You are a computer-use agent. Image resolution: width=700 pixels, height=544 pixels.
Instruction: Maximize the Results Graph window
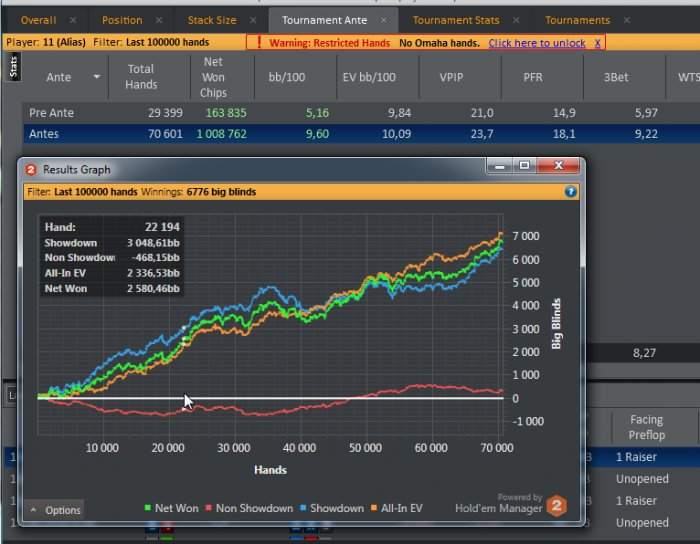(x=524, y=166)
